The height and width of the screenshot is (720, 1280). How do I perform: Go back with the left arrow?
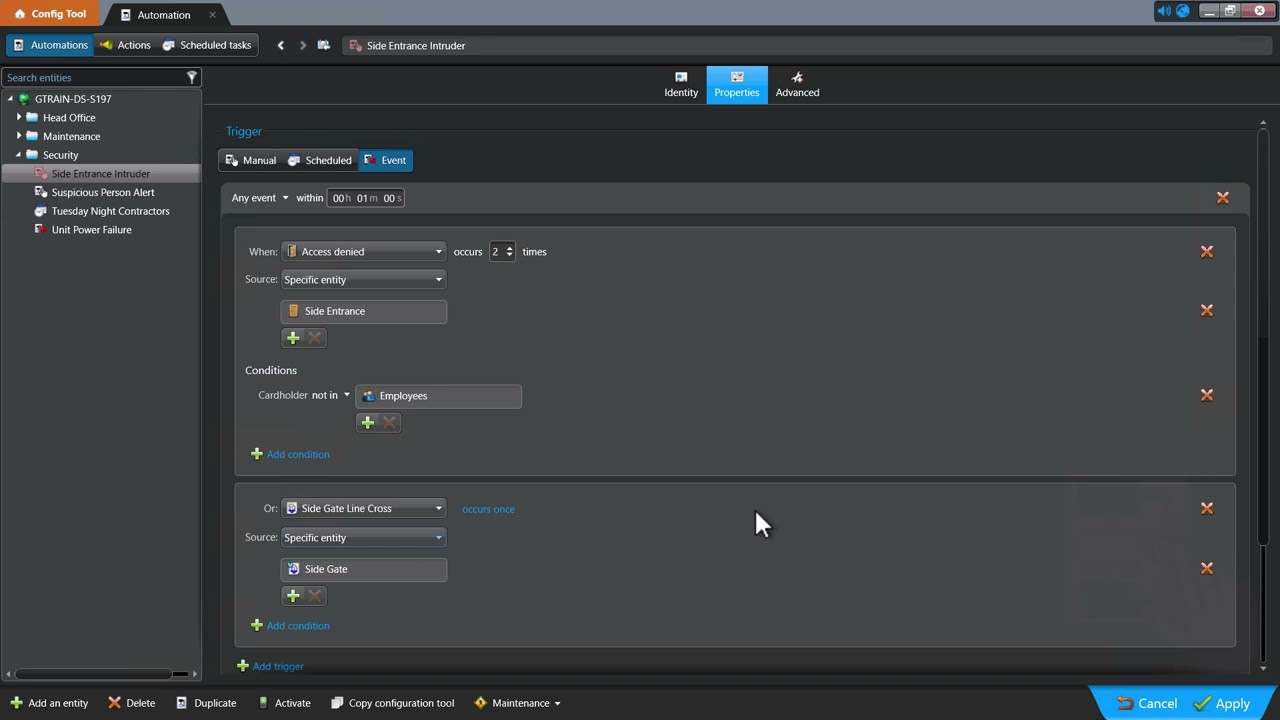click(x=281, y=45)
